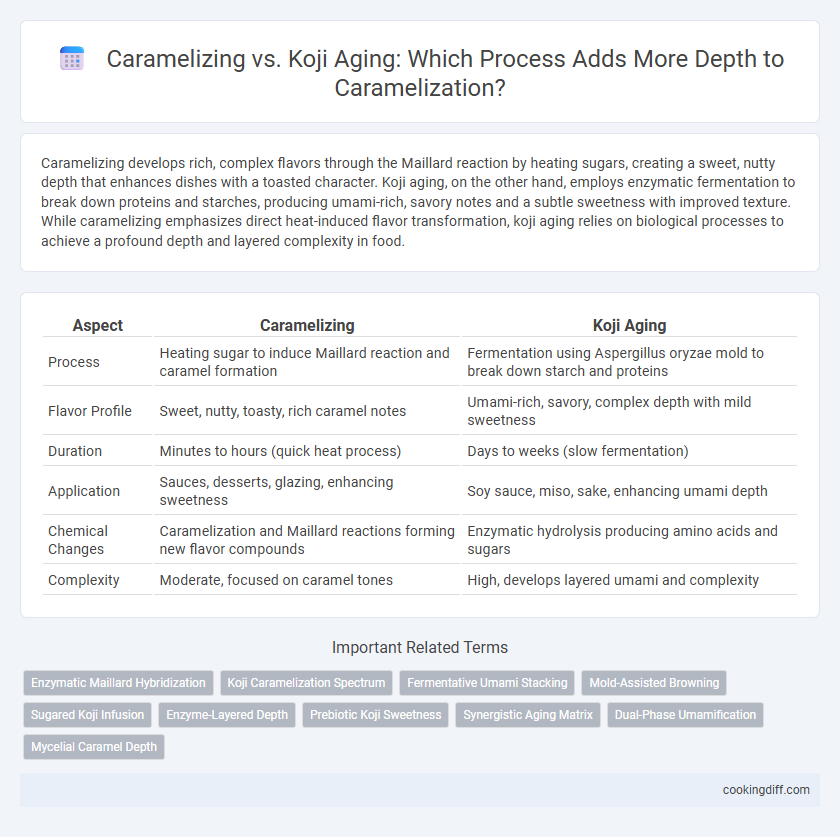Choose the Sugared Koji Infusion tag

(87, 715)
